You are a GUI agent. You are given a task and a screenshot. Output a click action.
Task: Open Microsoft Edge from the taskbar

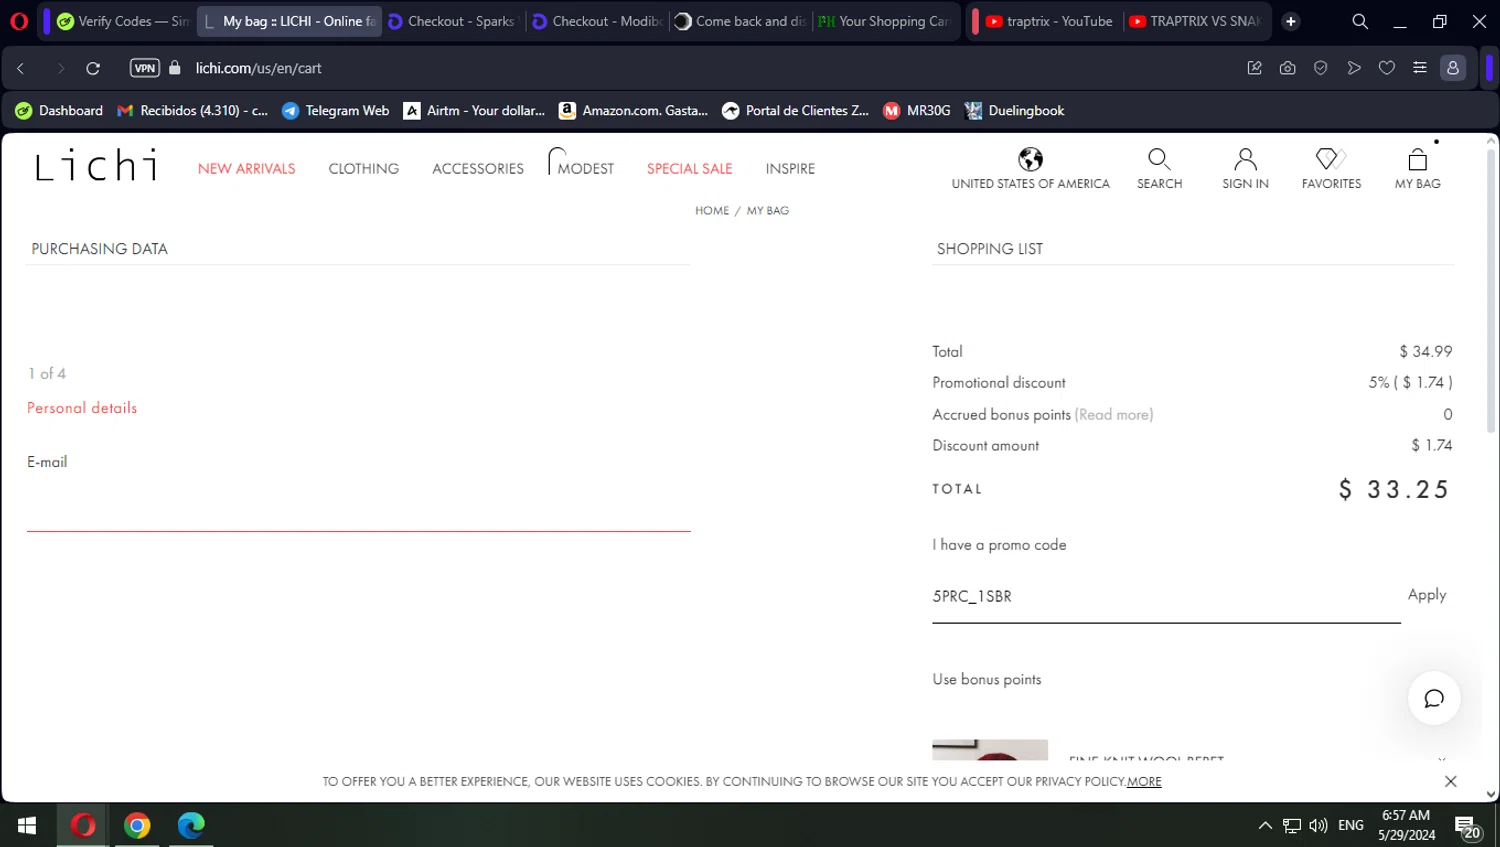coord(191,825)
